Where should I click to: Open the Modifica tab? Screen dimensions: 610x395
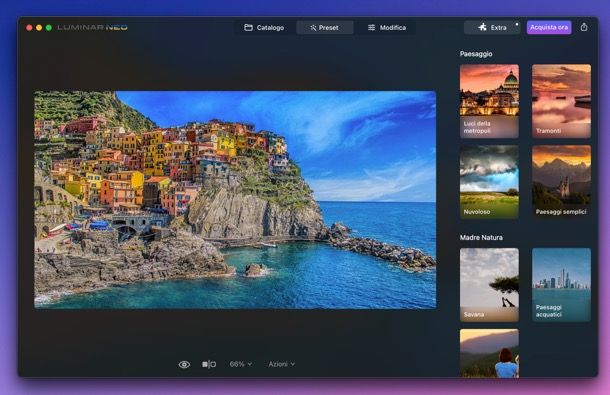(x=387, y=28)
